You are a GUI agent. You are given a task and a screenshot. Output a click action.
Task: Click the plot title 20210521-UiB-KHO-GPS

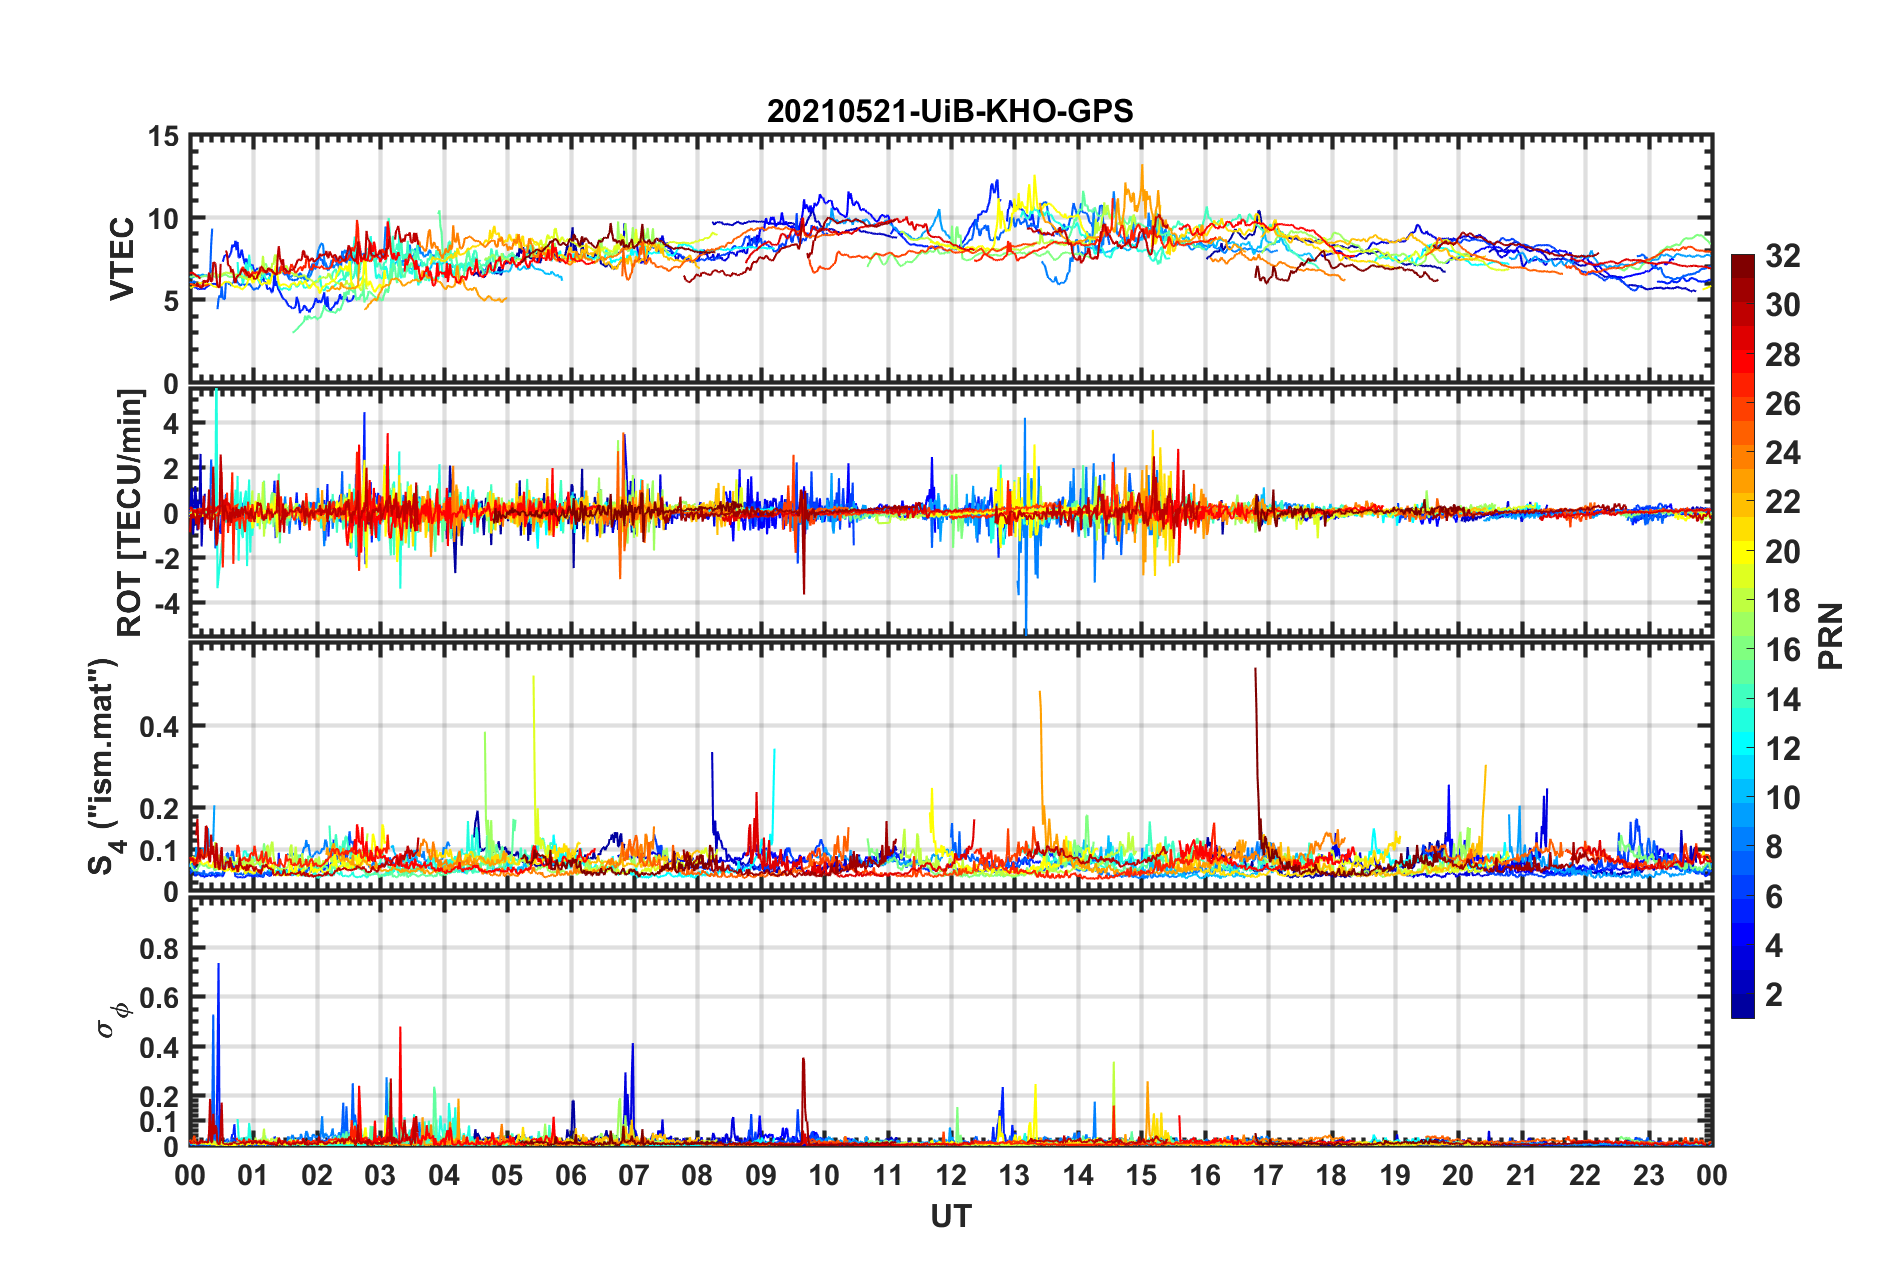pyautogui.click(x=950, y=111)
